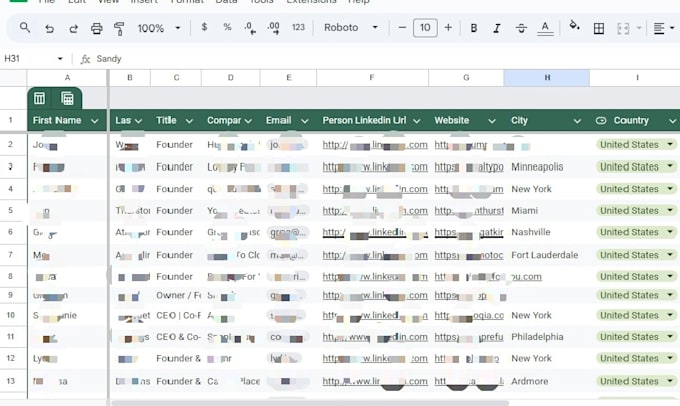The width and height of the screenshot is (680, 406).
Task: Open LinkedIn link in row 11
Action: 375,337
